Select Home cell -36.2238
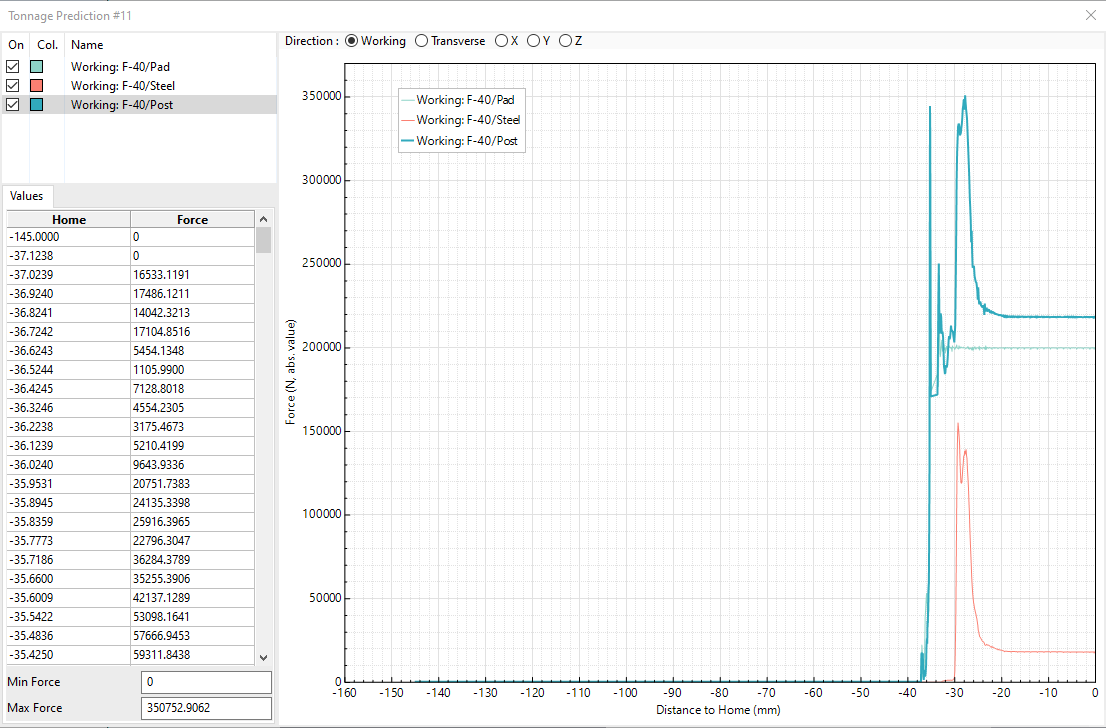The image size is (1106, 728). [x=69, y=427]
